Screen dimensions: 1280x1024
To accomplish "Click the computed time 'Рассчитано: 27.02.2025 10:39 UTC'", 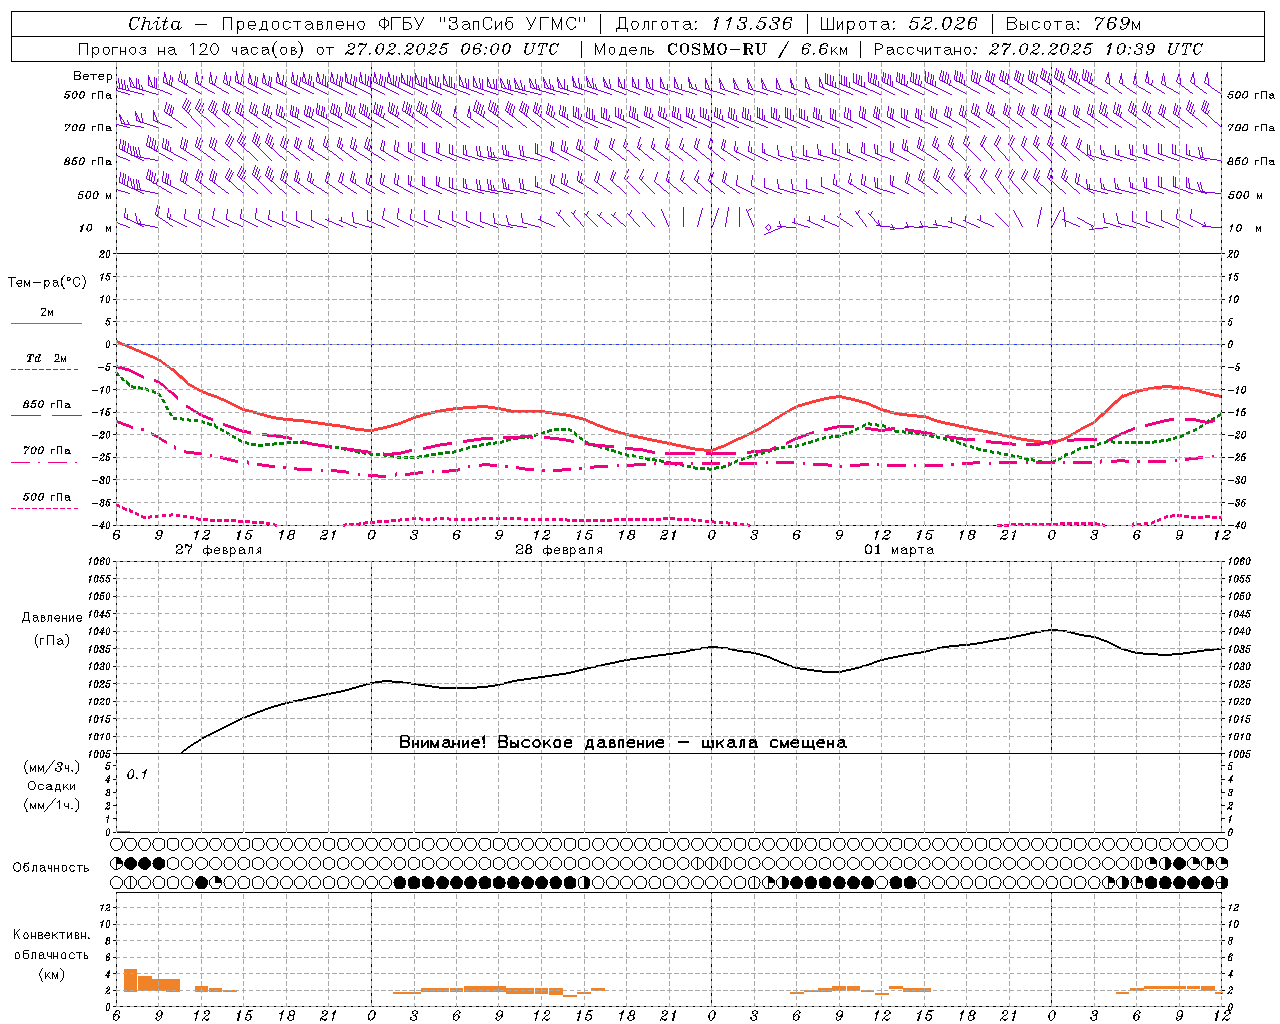I will coord(1038,49).
